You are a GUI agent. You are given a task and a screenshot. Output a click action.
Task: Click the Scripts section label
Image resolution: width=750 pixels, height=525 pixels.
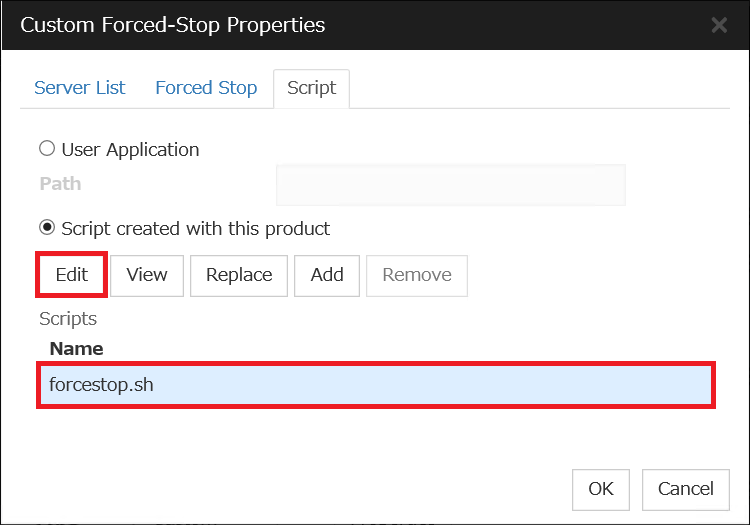click(x=68, y=319)
